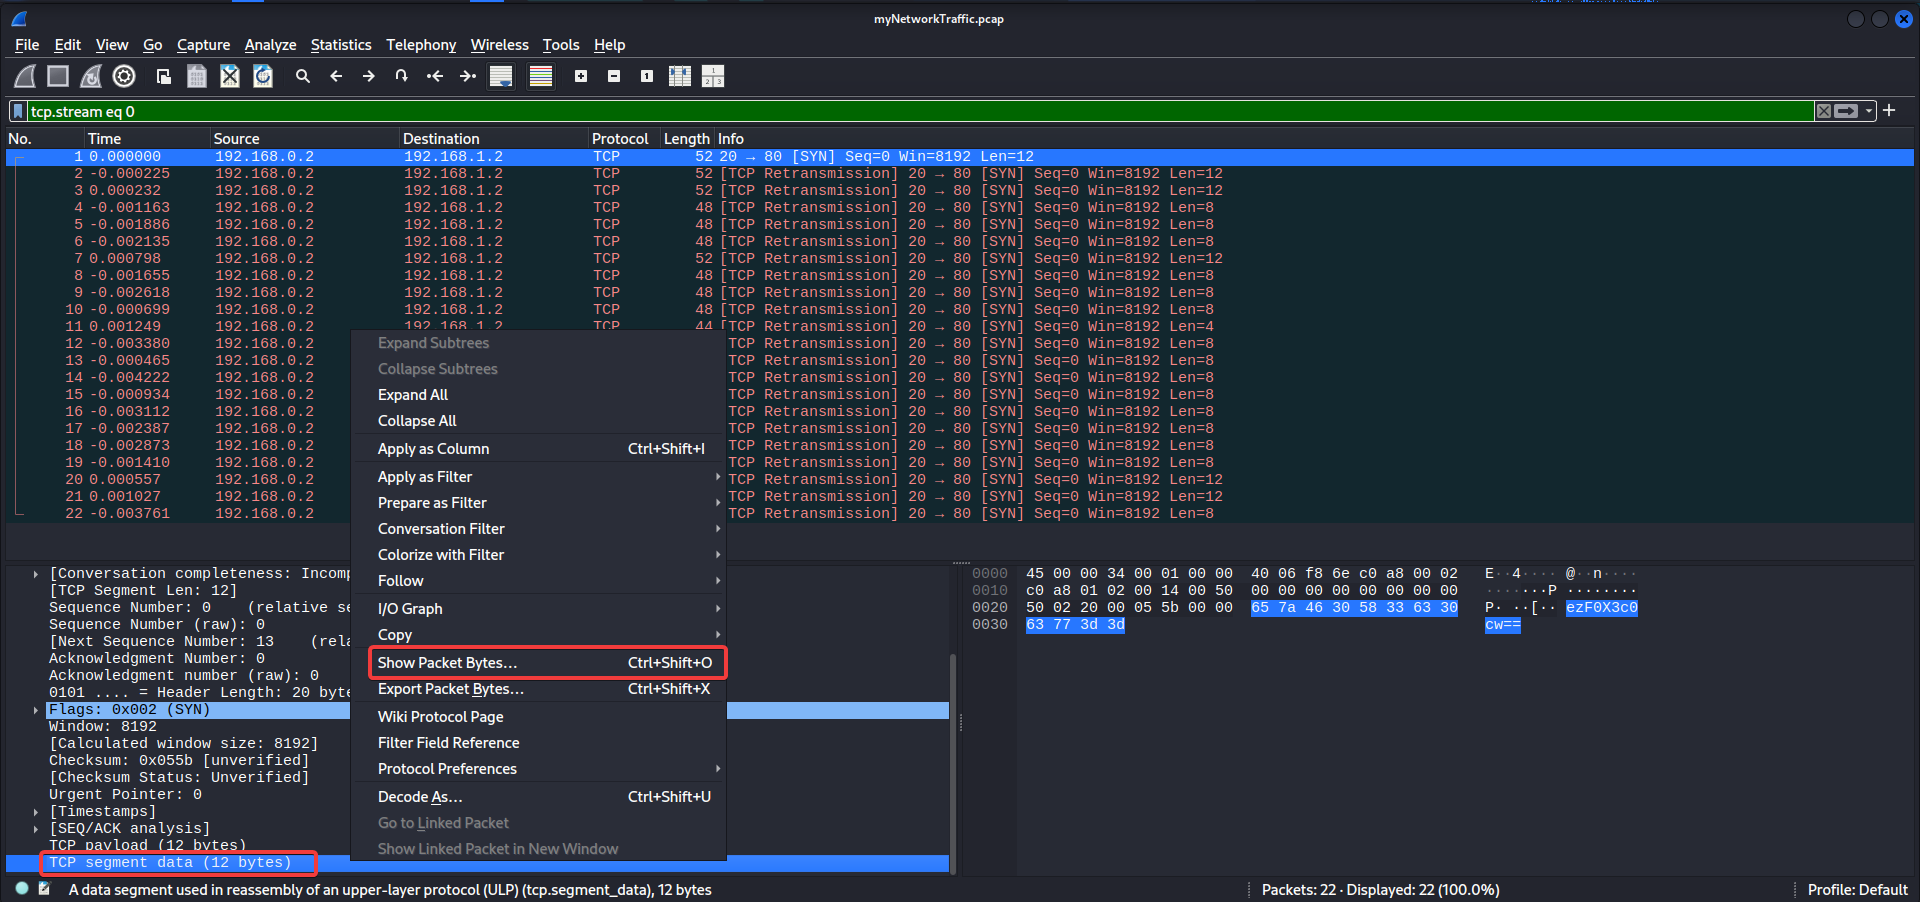Select Apply as Column in context menu
1920x902 pixels.
click(x=538, y=449)
